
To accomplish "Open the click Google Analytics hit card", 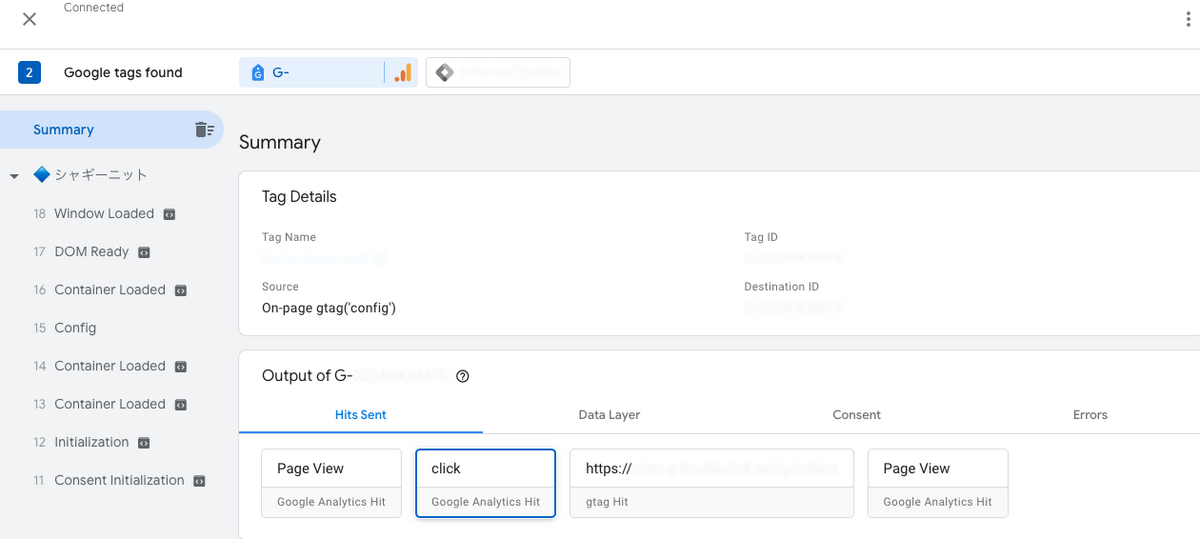I will coord(485,483).
